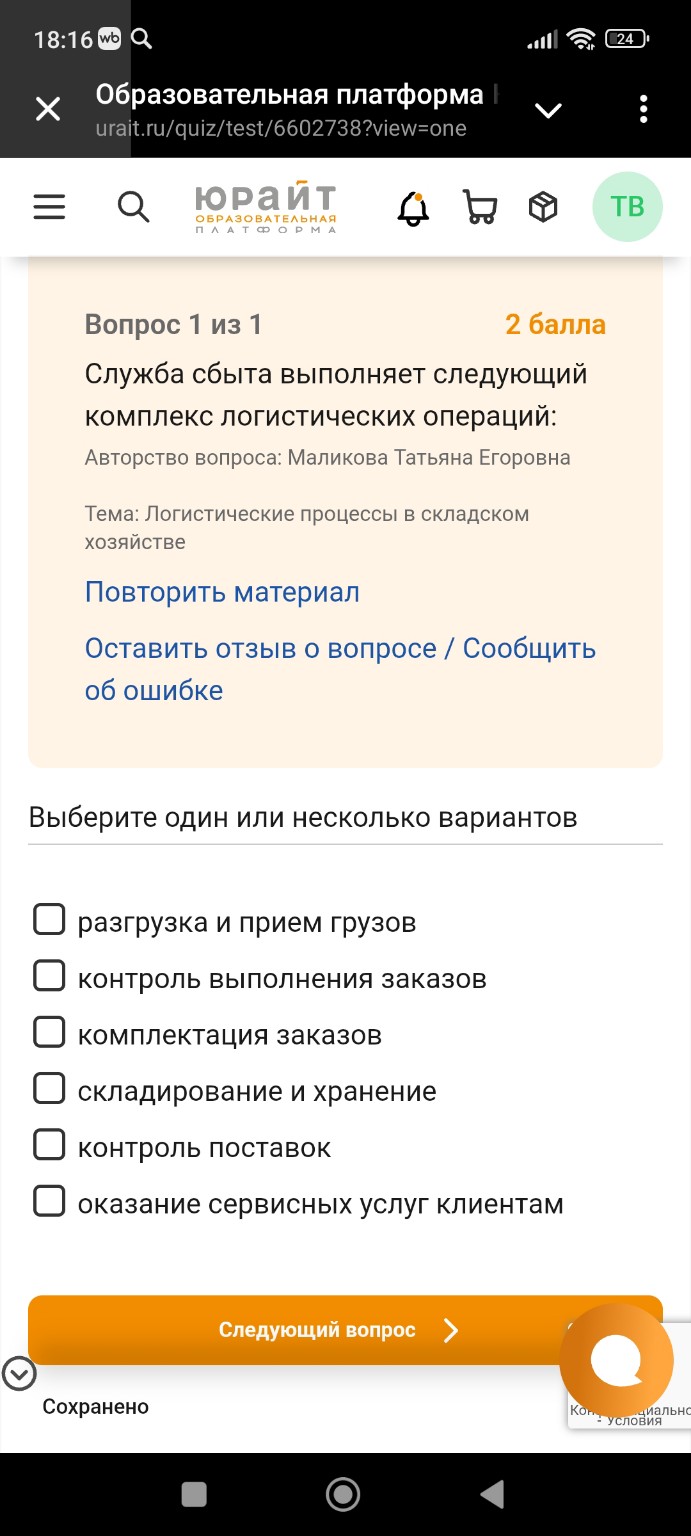
Task: Open the circular chevron near 'Сохранено'
Action: point(17,1374)
